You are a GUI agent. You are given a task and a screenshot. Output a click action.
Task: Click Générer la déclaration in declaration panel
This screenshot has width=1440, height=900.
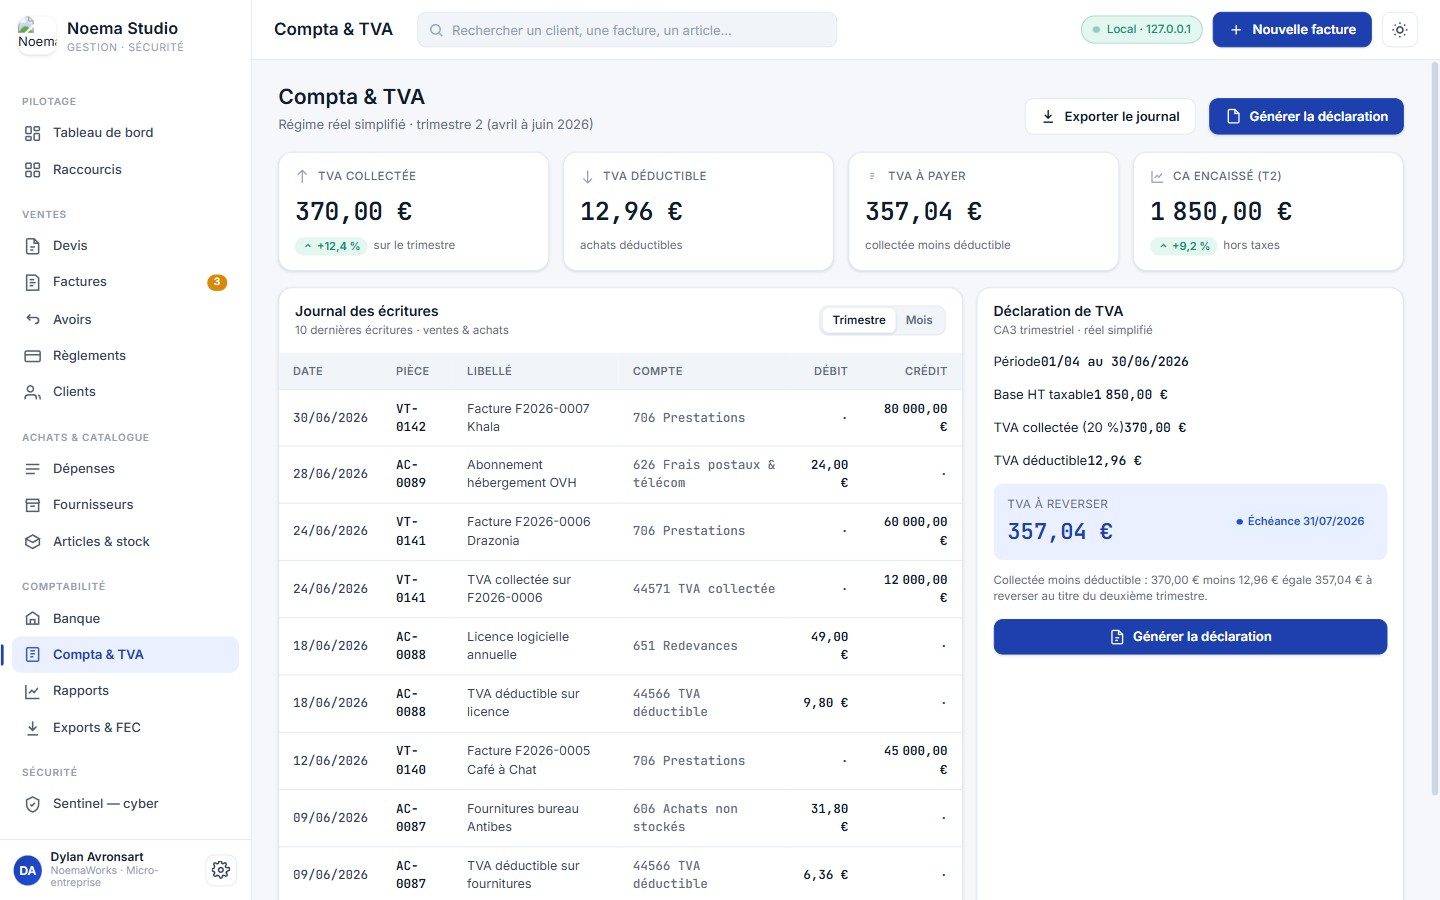pyautogui.click(x=1190, y=637)
